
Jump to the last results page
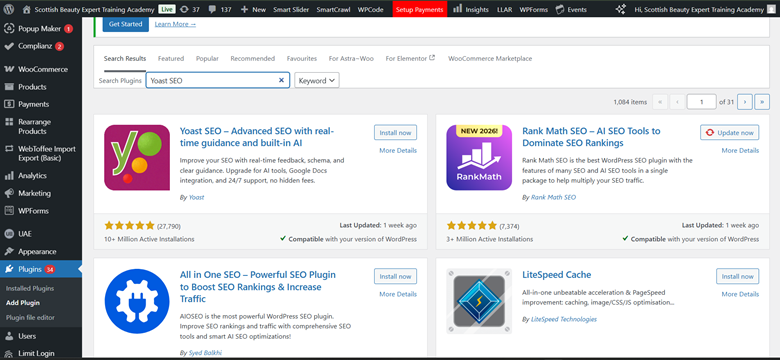coord(762,101)
